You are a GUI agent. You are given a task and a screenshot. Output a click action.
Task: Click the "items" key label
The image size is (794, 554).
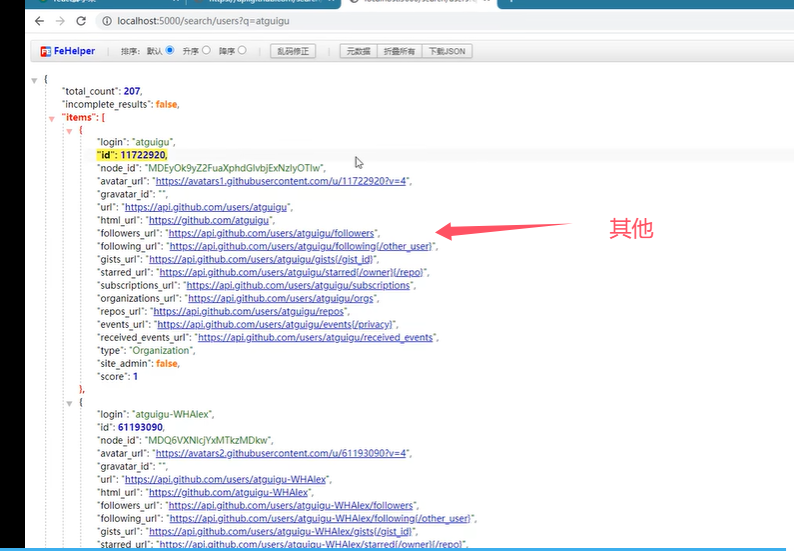(x=78, y=117)
